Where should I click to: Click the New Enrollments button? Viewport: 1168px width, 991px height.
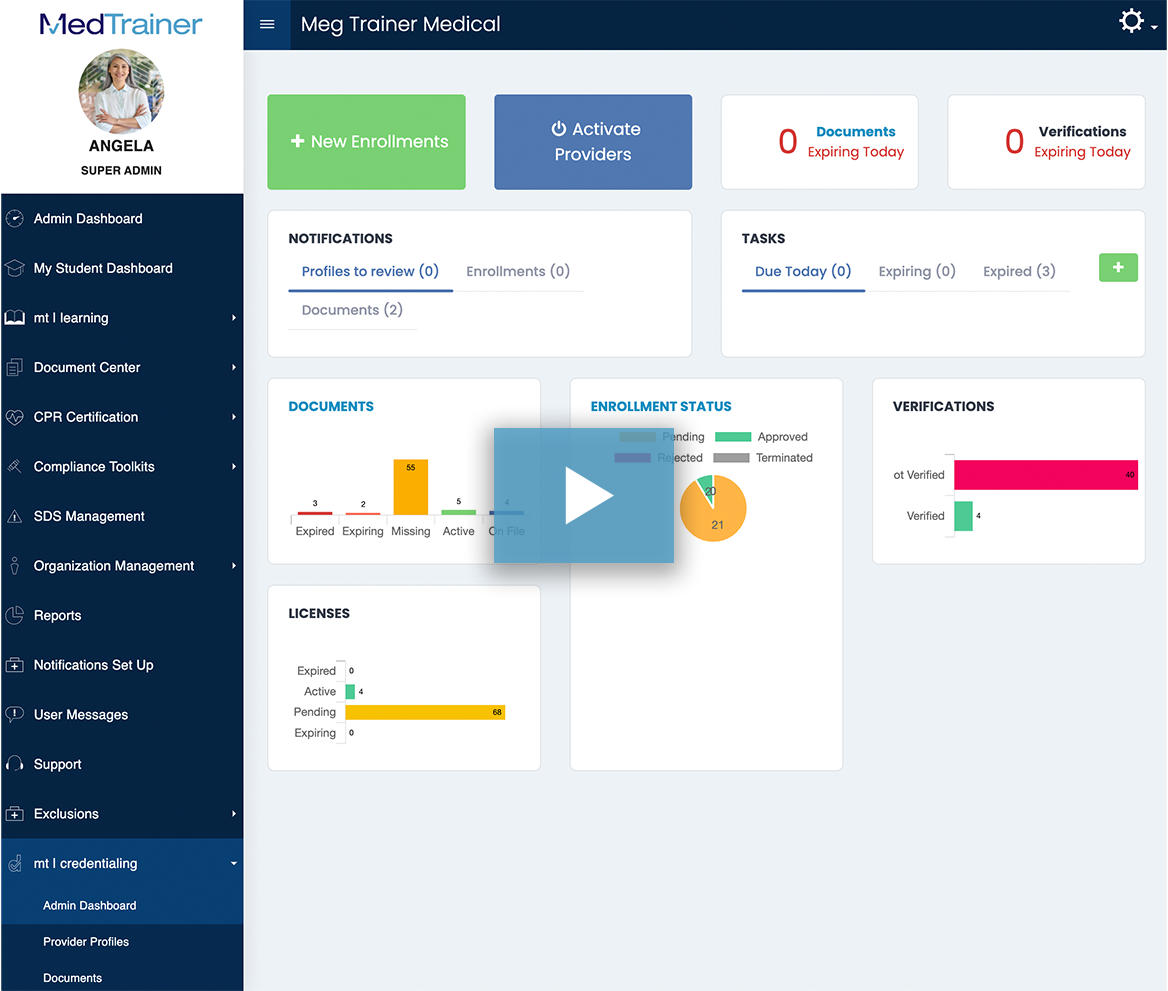click(366, 142)
